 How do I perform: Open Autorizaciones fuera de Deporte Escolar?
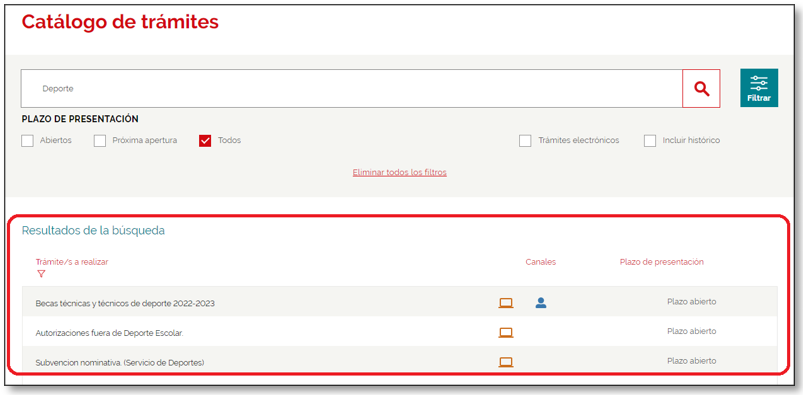tap(109, 333)
